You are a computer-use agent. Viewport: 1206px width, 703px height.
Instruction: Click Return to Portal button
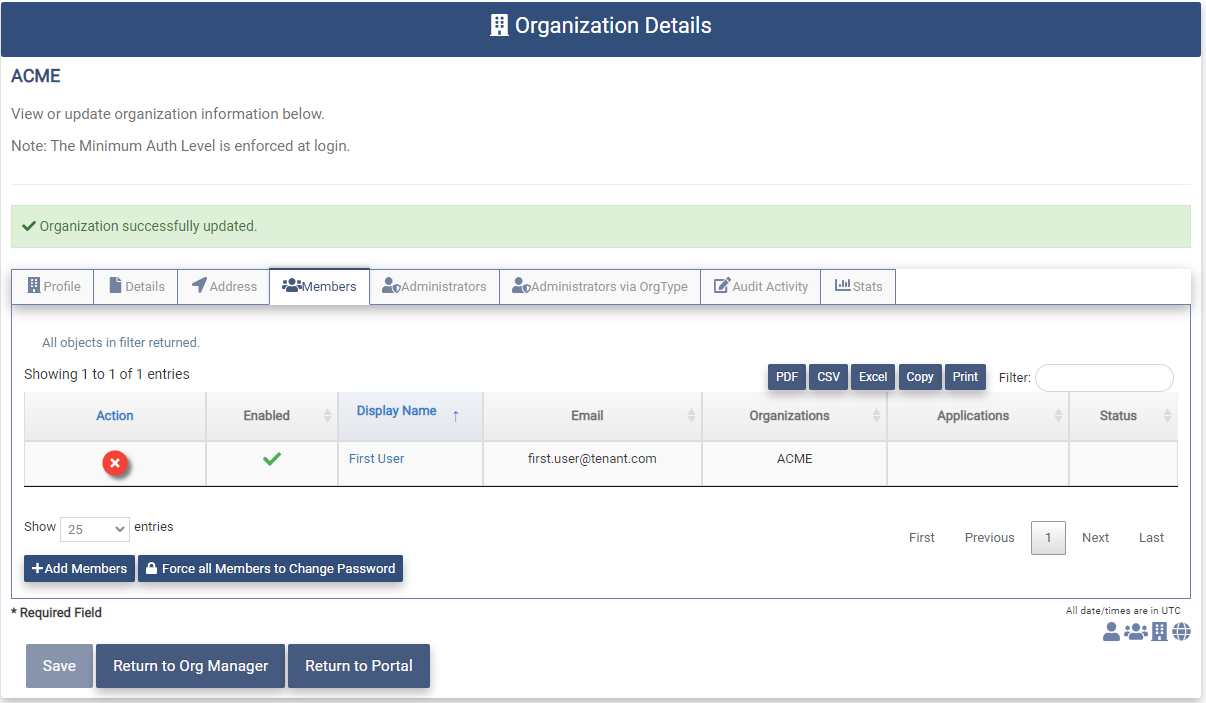coord(359,666)
